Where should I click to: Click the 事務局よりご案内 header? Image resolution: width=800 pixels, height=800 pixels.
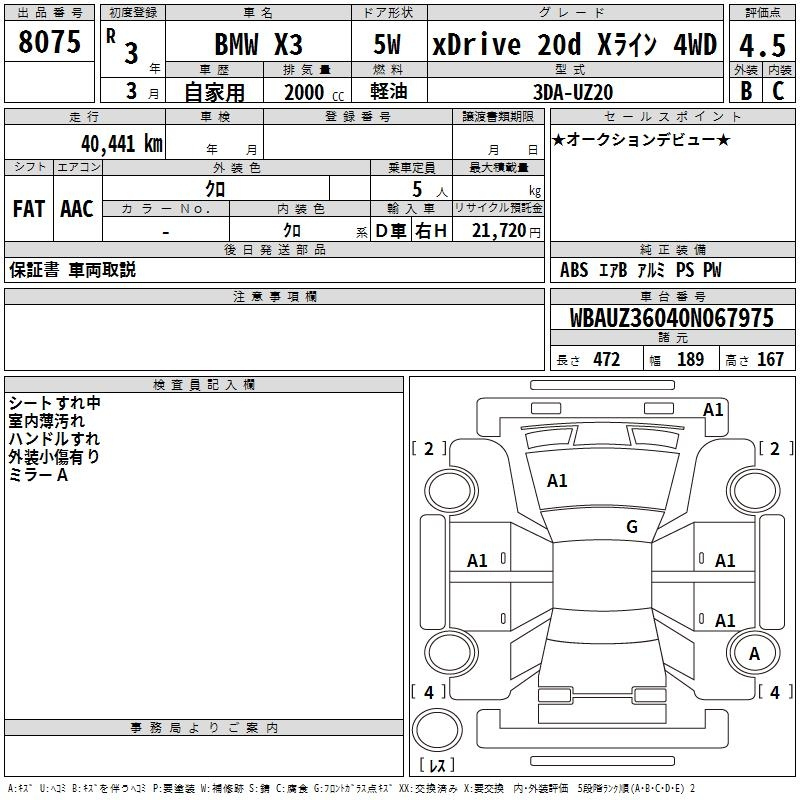coord(204,728)
